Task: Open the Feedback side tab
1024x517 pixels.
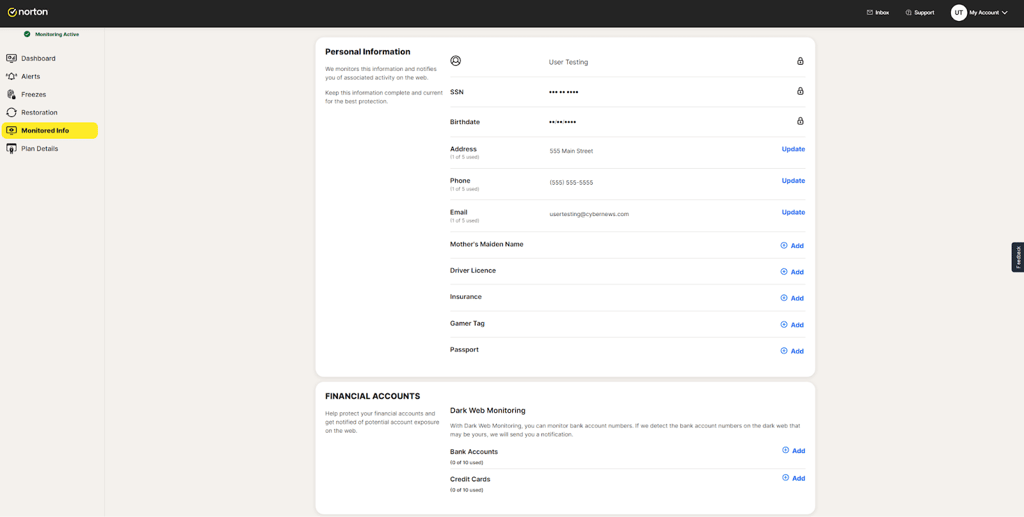Action: click(x=1017, y=257)
